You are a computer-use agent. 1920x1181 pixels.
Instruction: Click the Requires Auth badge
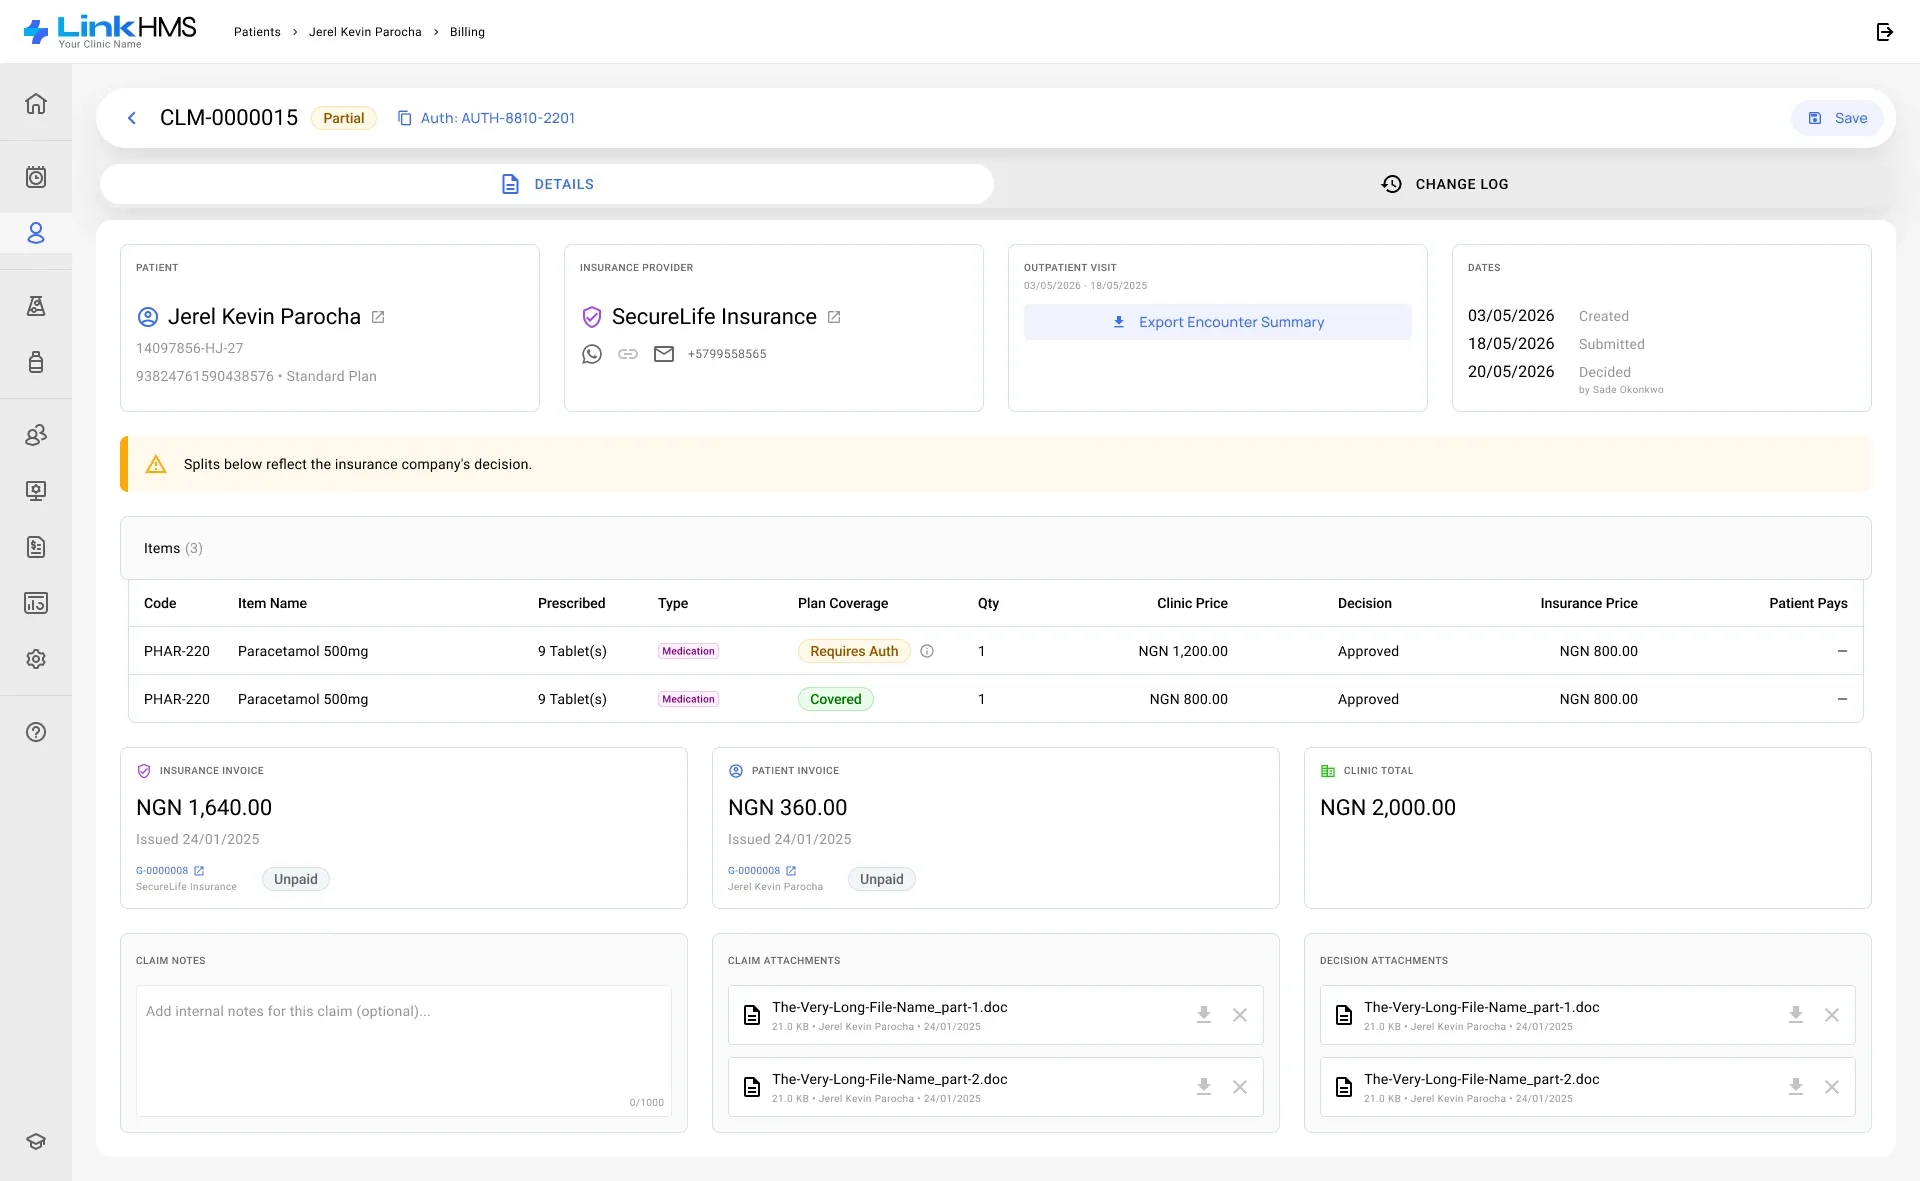pyautogui.click(x=854, y=651)
